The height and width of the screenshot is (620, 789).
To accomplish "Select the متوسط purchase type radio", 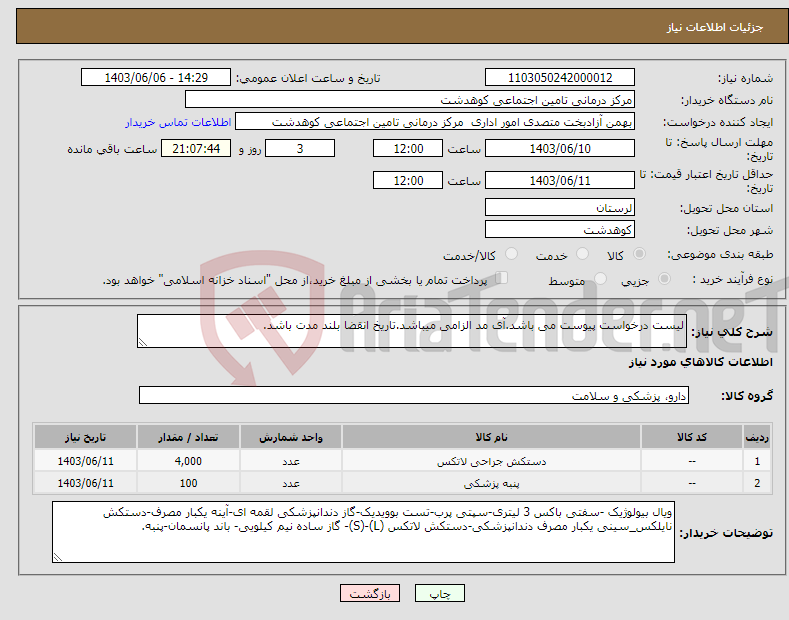I will coord(600,278).
